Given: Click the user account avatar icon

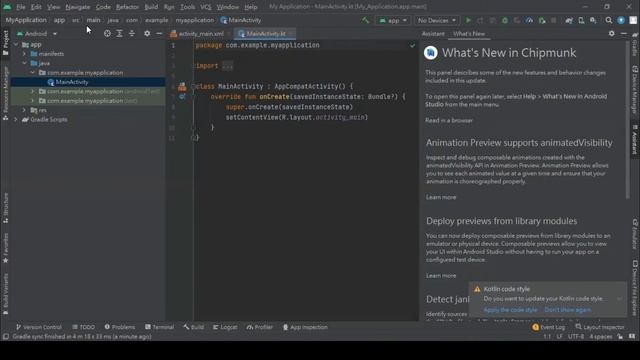Looking at the screenshot, I should click(x=633, y=20).
